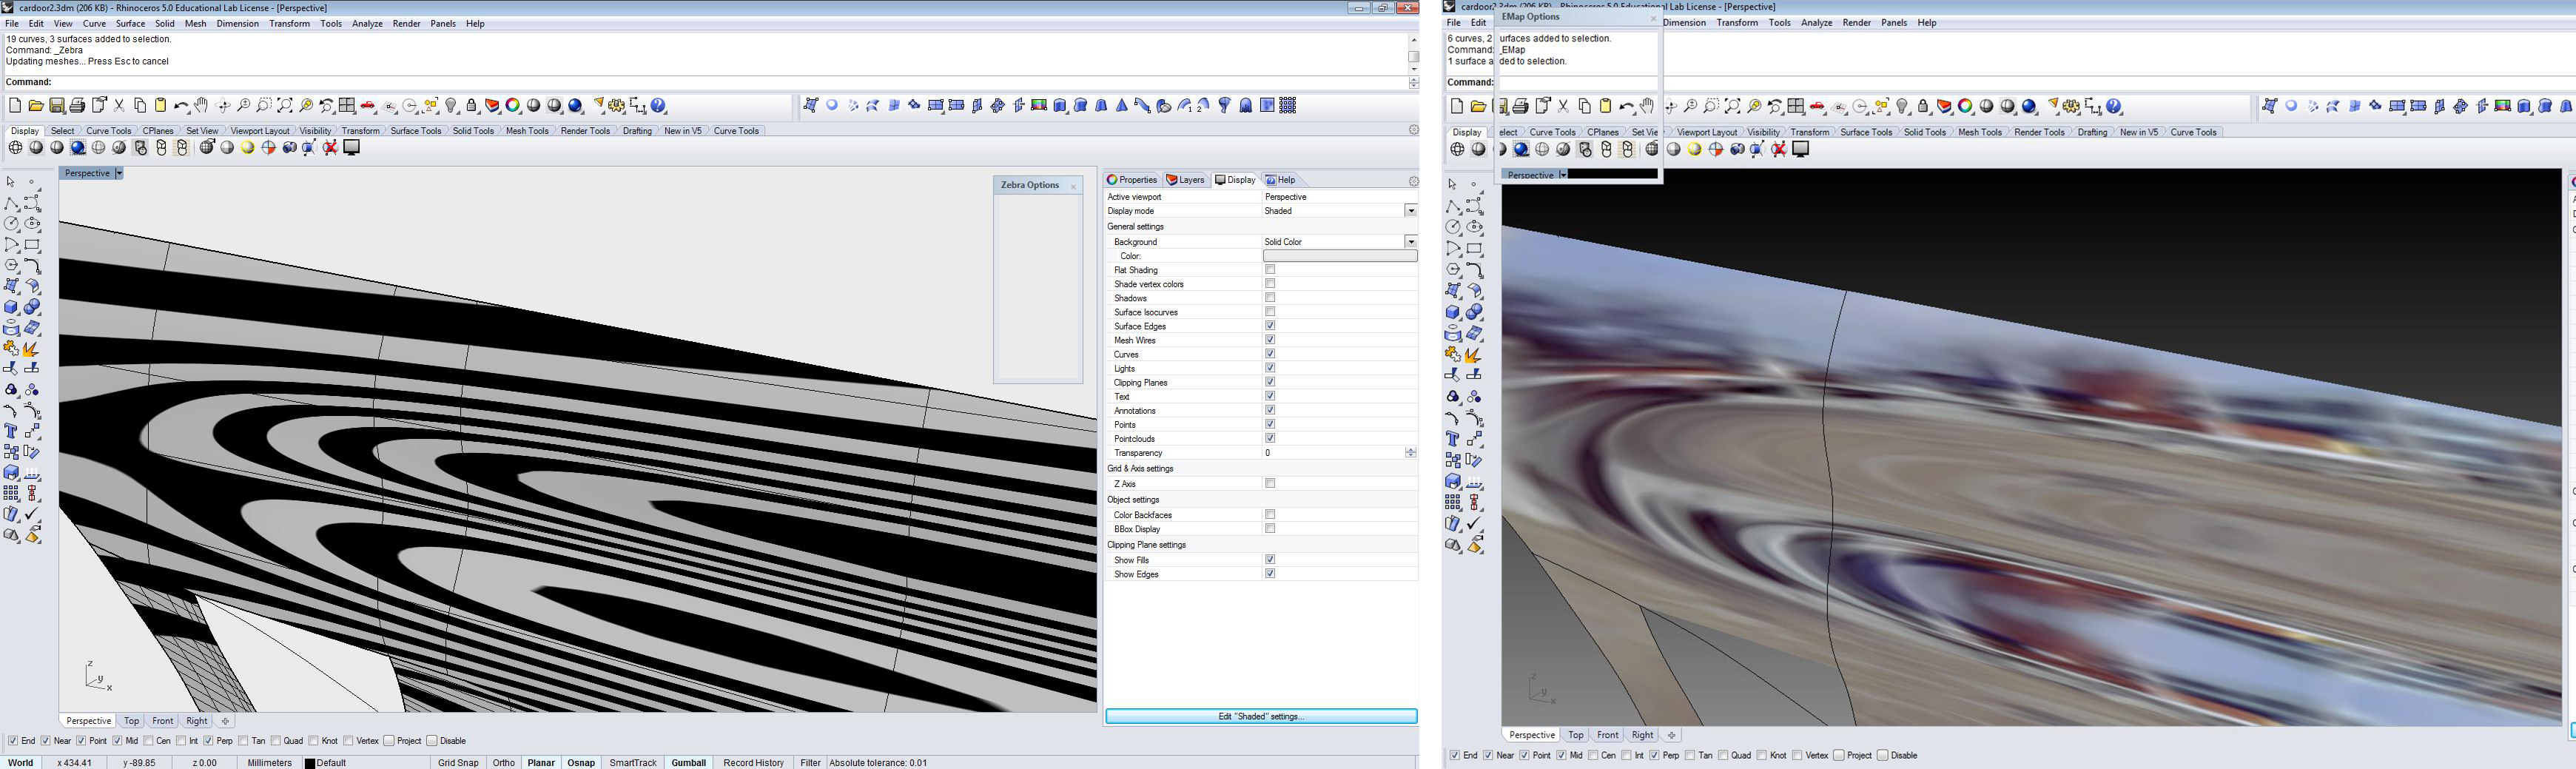Click the Default layer black swatch in status bar
The height and width of the screenshot is (769, 2576).
pyautogui.click(x=310, y=763)
